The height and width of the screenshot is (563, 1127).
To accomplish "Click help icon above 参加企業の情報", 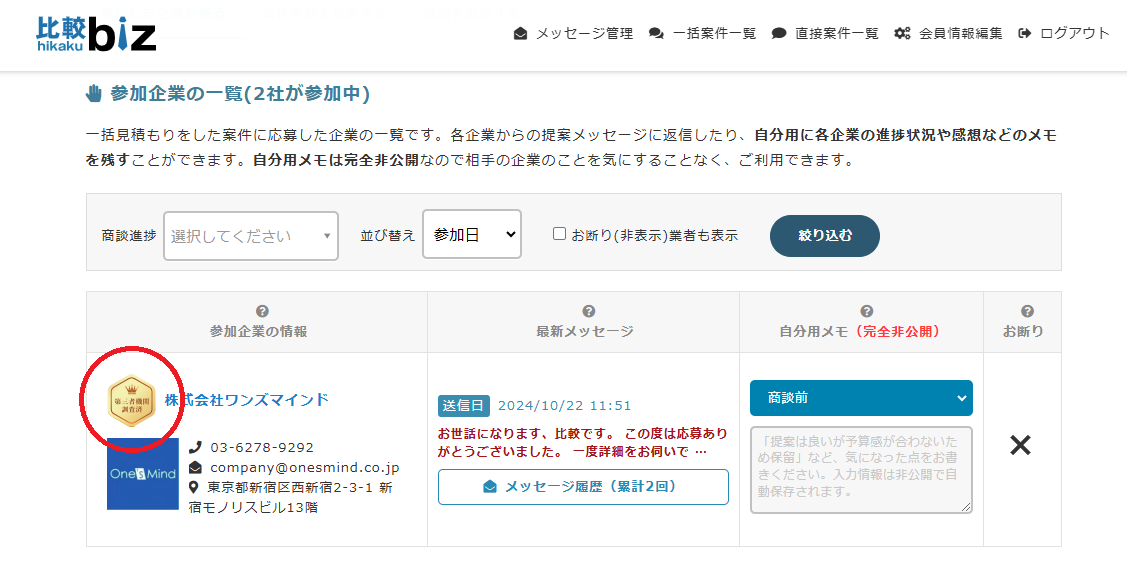I will click(262, 311).
